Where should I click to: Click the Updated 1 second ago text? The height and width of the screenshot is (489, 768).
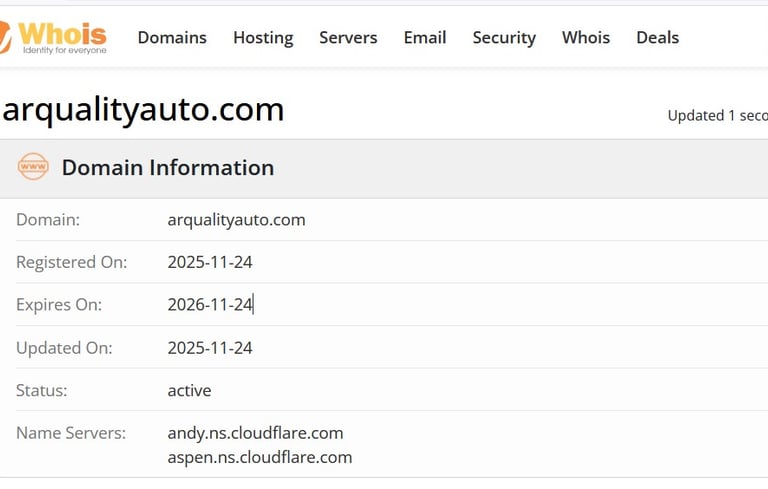716,115
